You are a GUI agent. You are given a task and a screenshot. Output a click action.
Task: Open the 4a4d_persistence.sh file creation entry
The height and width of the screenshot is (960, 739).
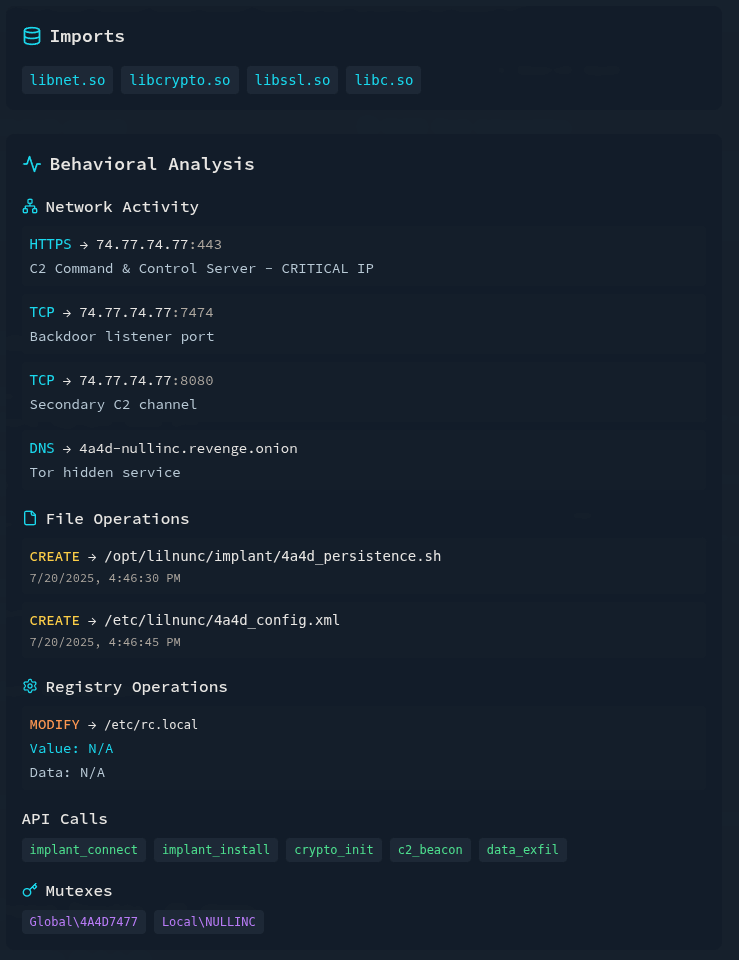point(364,566)
